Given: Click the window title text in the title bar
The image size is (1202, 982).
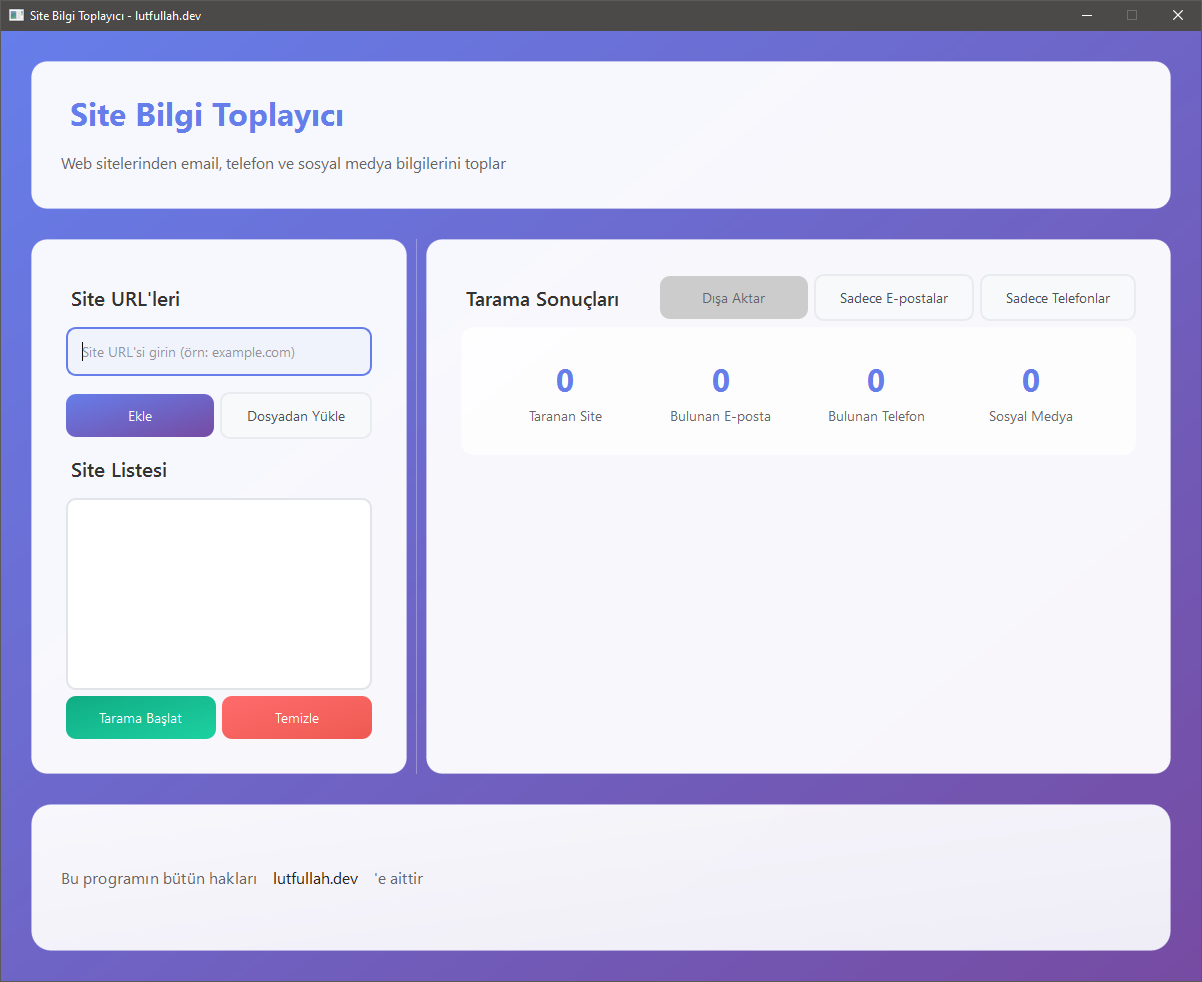Looking at the screenshot, I should click(113, 15).
